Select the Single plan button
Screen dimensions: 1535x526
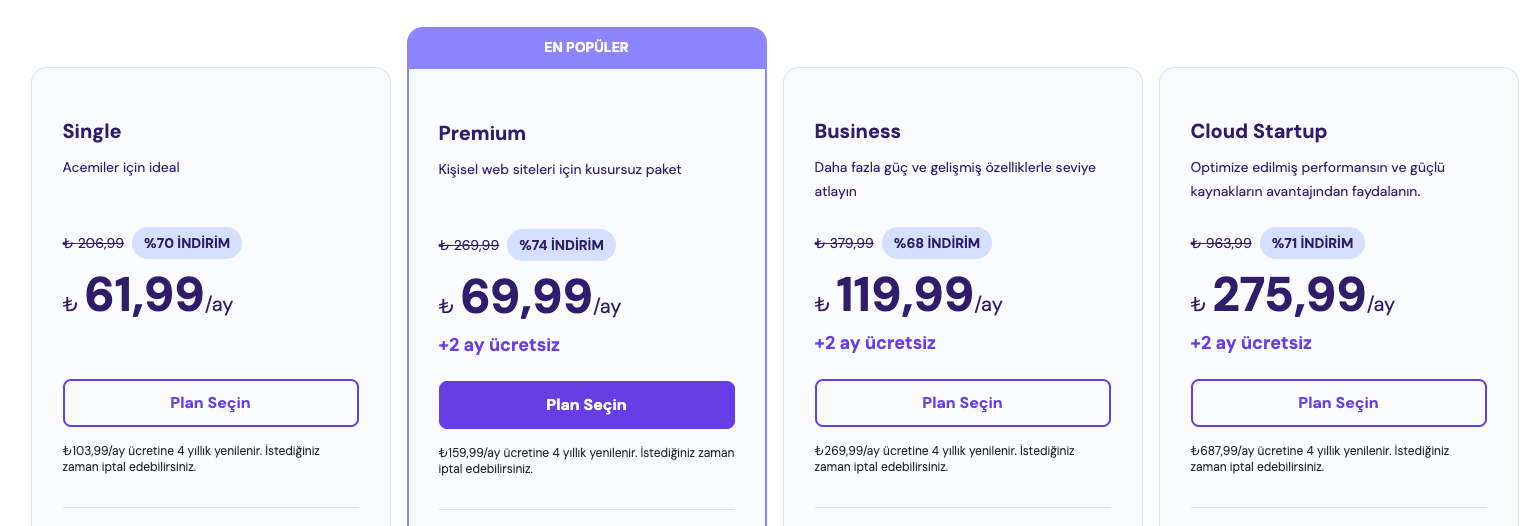click(210, 403)
